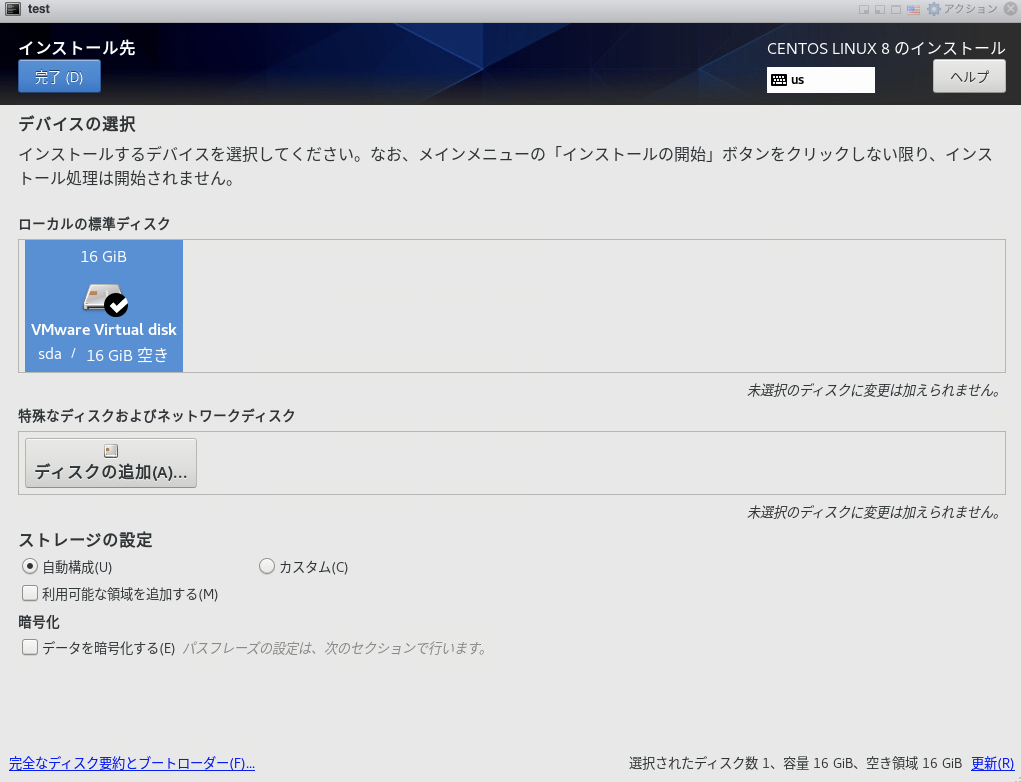Screen dimensions: 1021x782
Task: Click the us keyboard layout indicator
Action: (x=820, y=80)
